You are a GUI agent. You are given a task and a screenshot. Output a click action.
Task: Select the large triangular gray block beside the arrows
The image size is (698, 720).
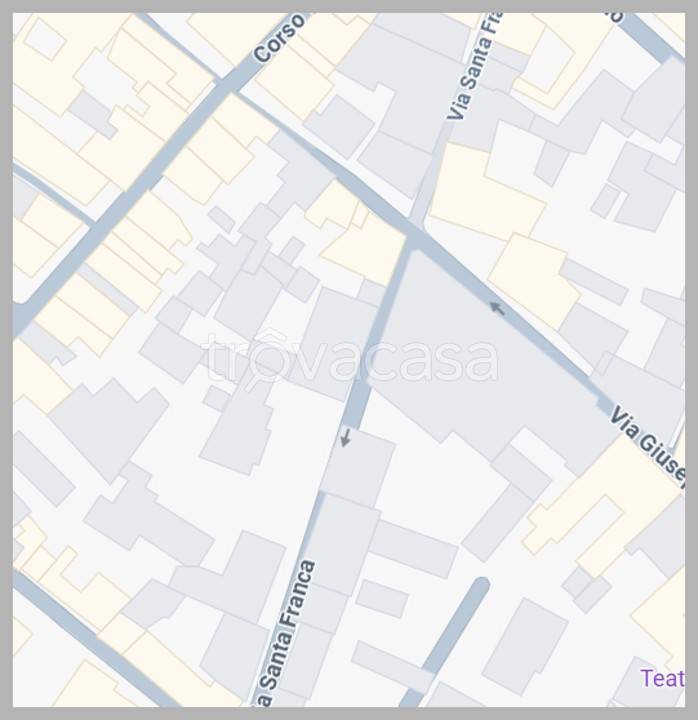point(487,356)
